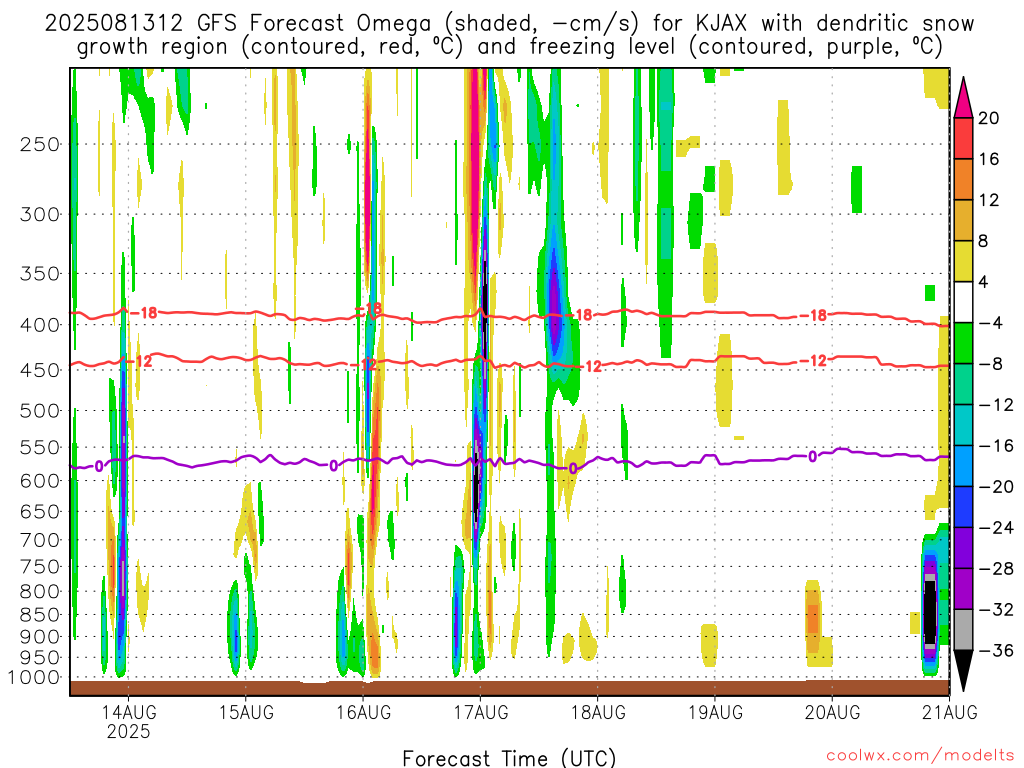This screenshot has height=768, width=1024.
Task: Select the 15AUG date label
Action: click(246, 712)
